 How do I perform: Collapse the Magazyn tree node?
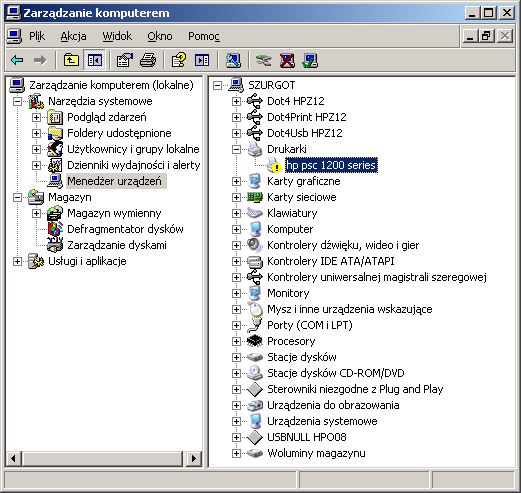(x=17, y=197)
